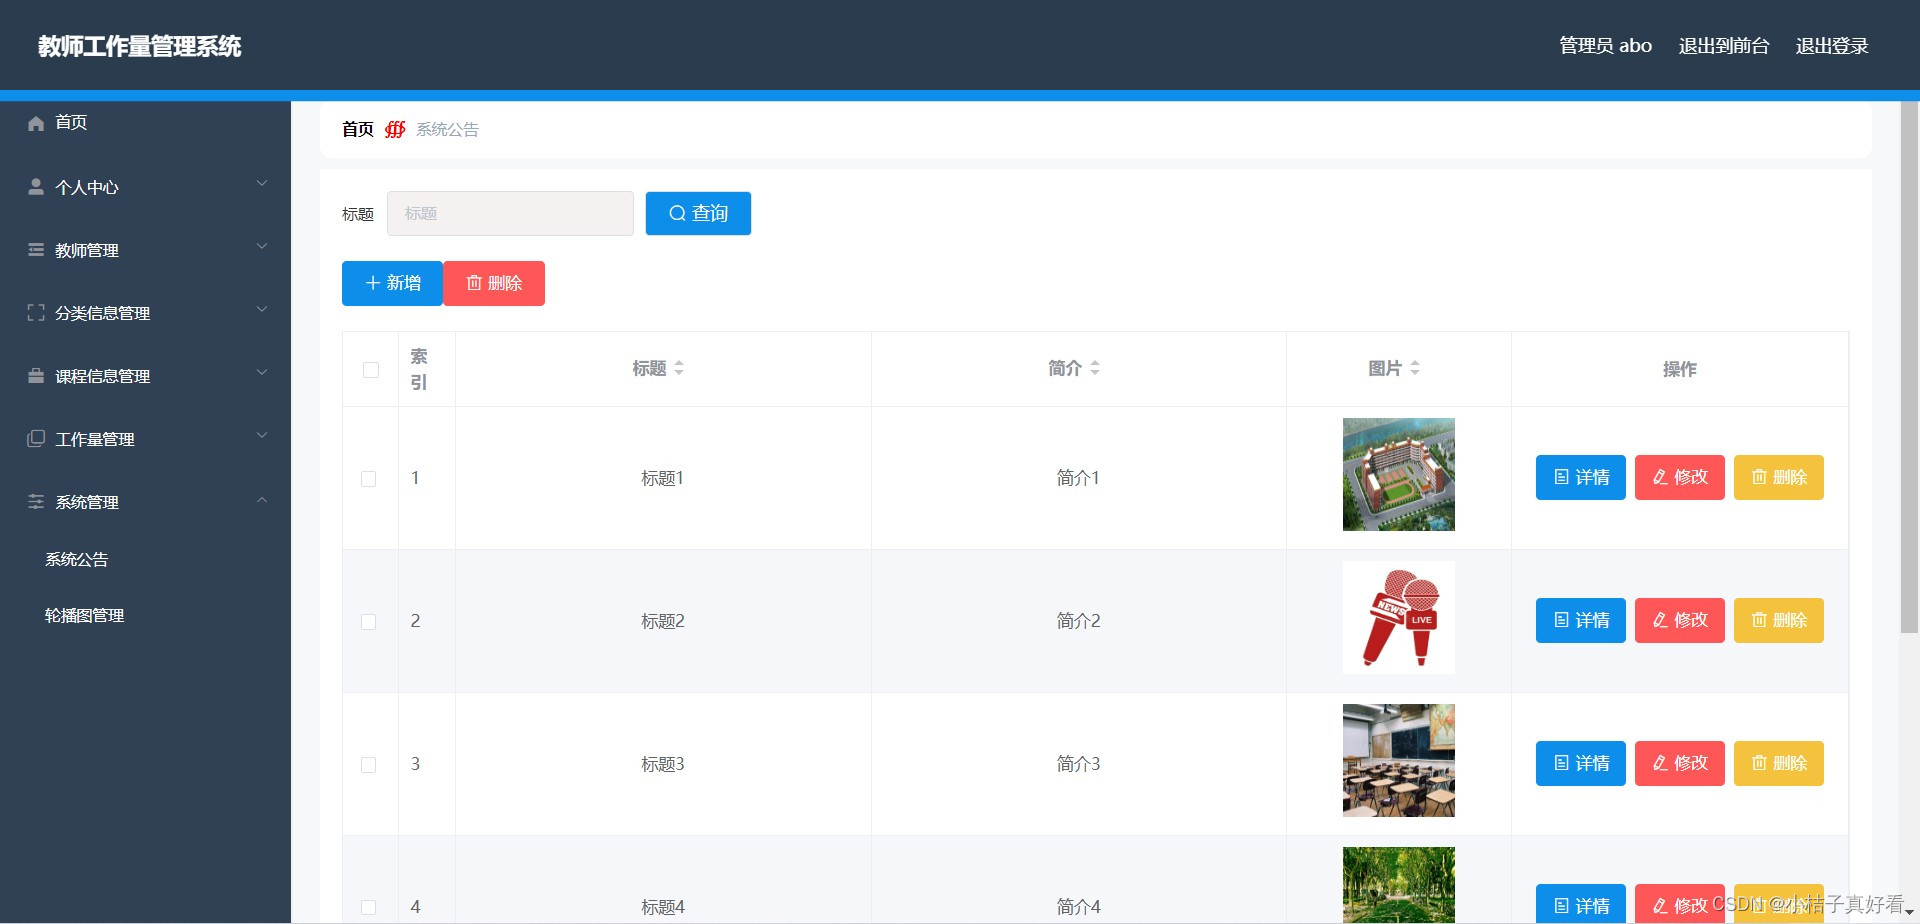Expand the 课程信息管理 menu chevron
The width and height of the screenshot is (1920, 924).
pos(262,373)
